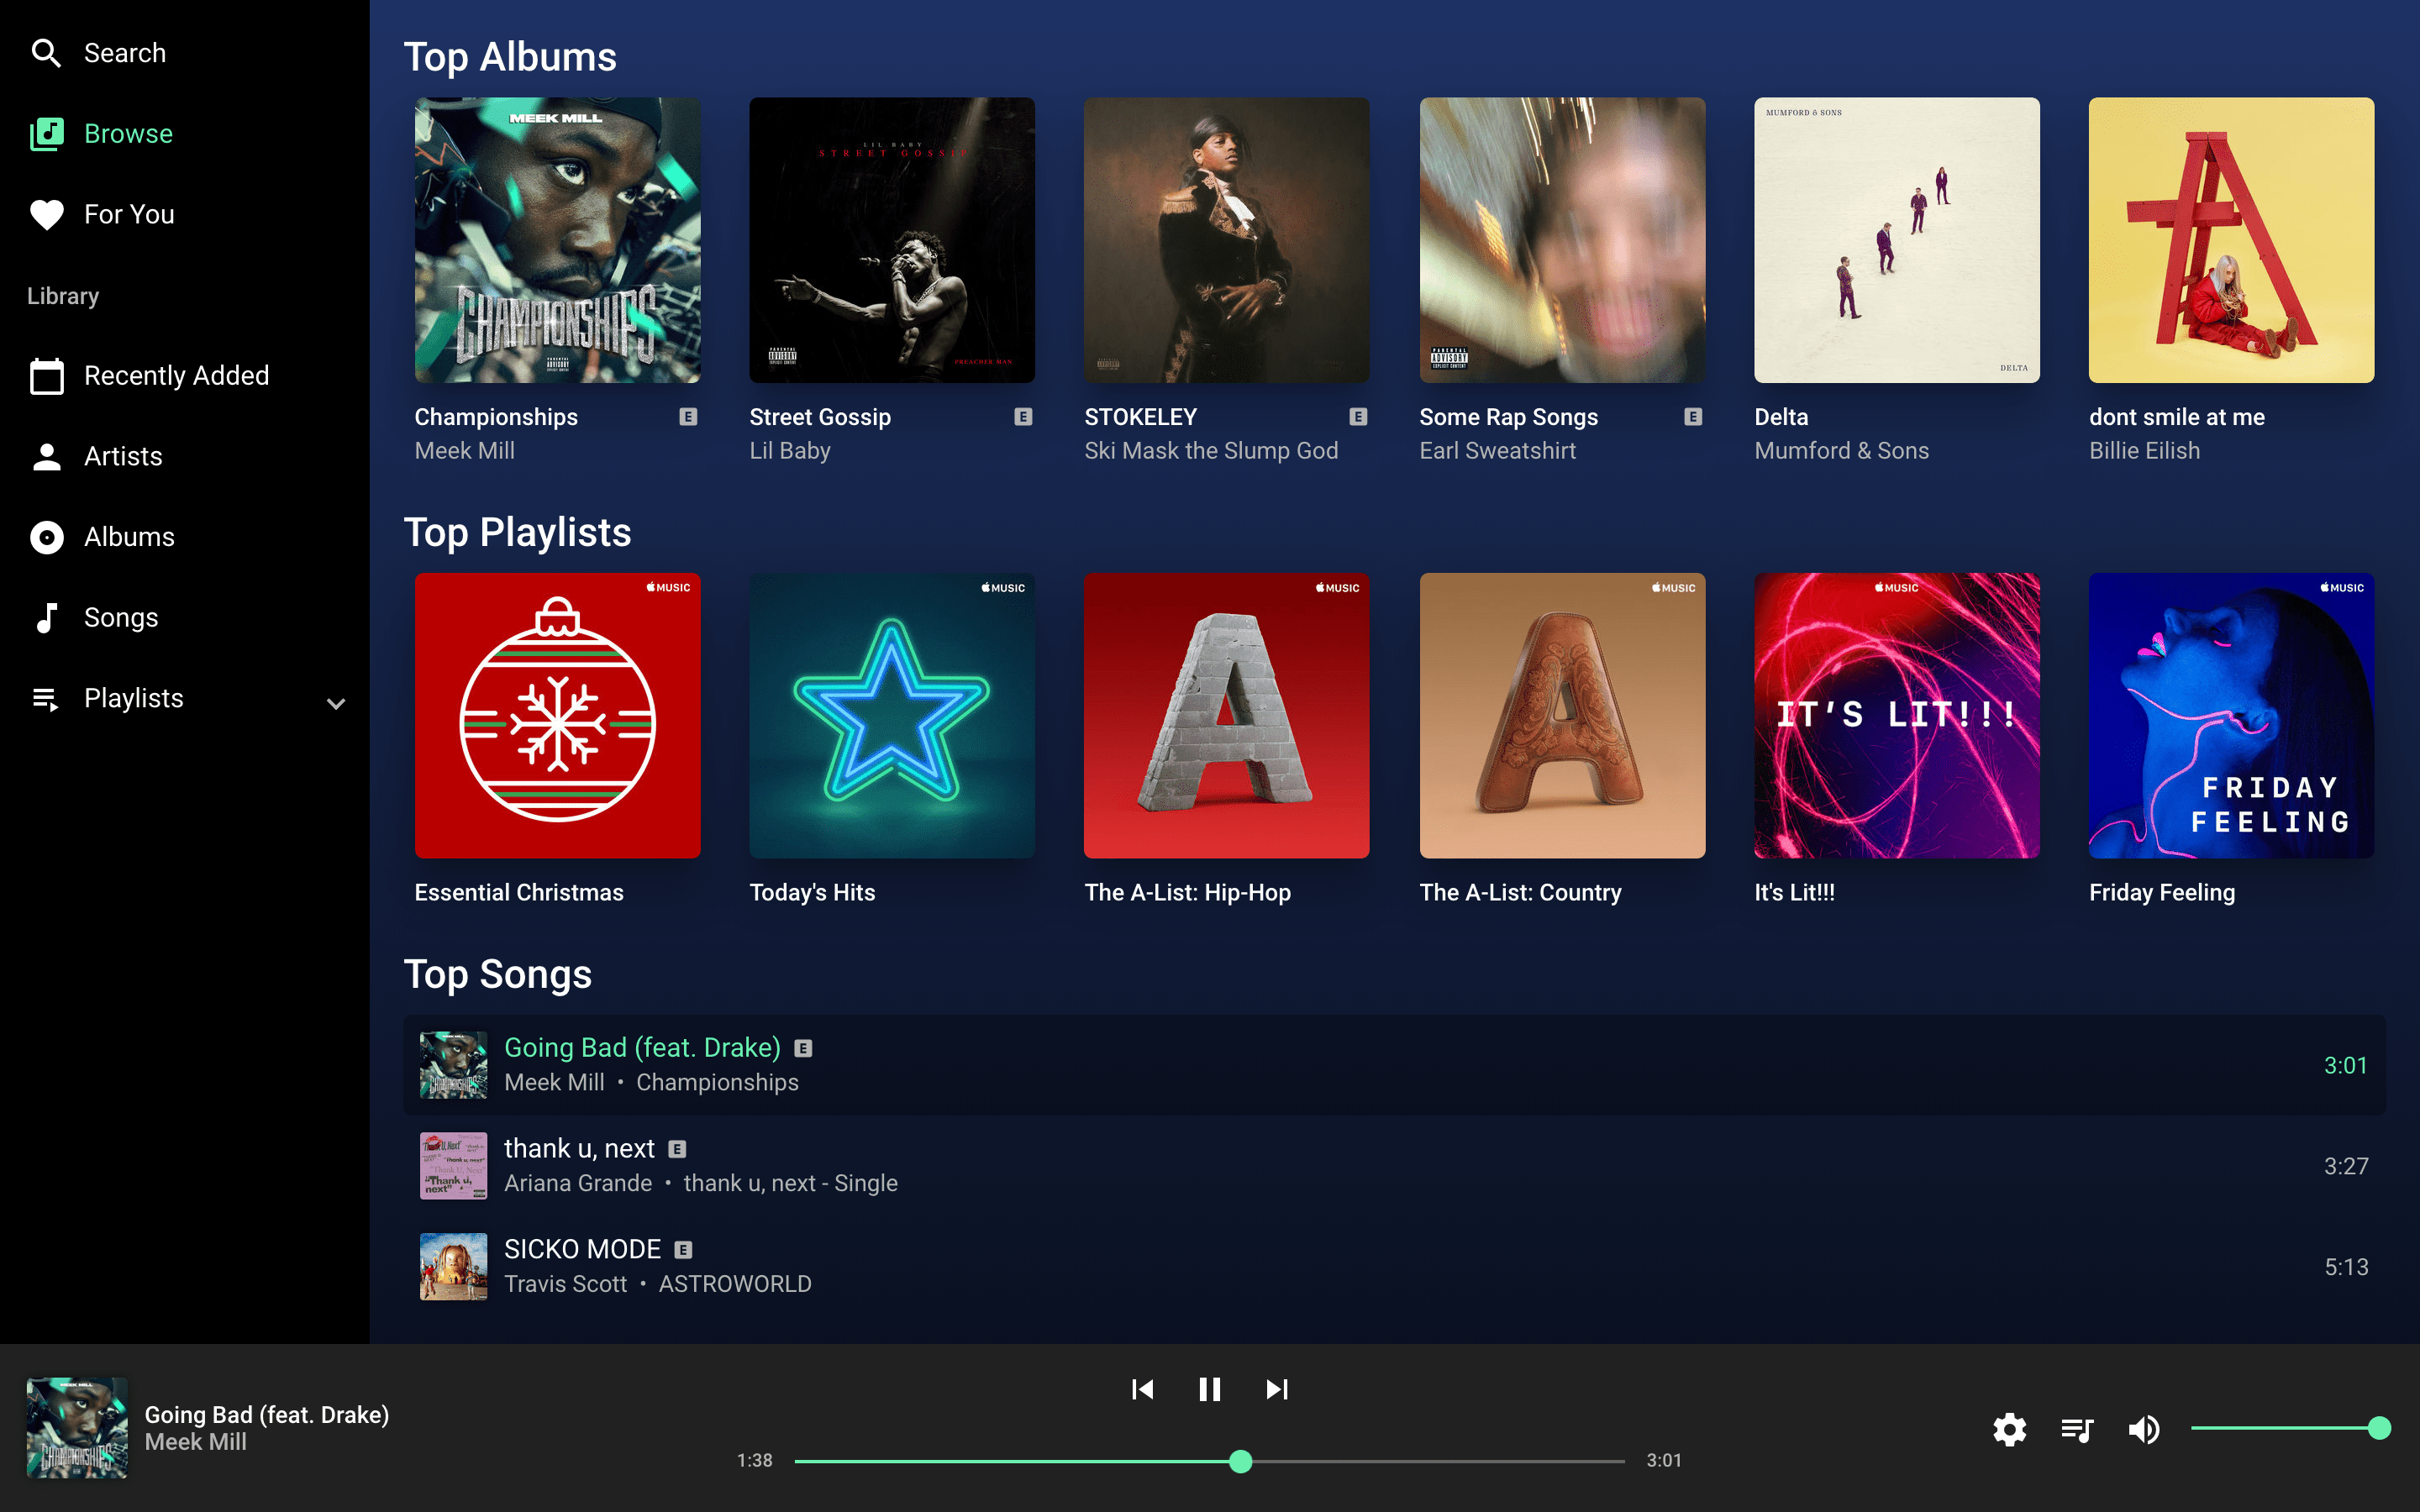The image size is (2420, 1512).
Task: Open the settings gear near playback controls
Action: pos(2009,1429)
